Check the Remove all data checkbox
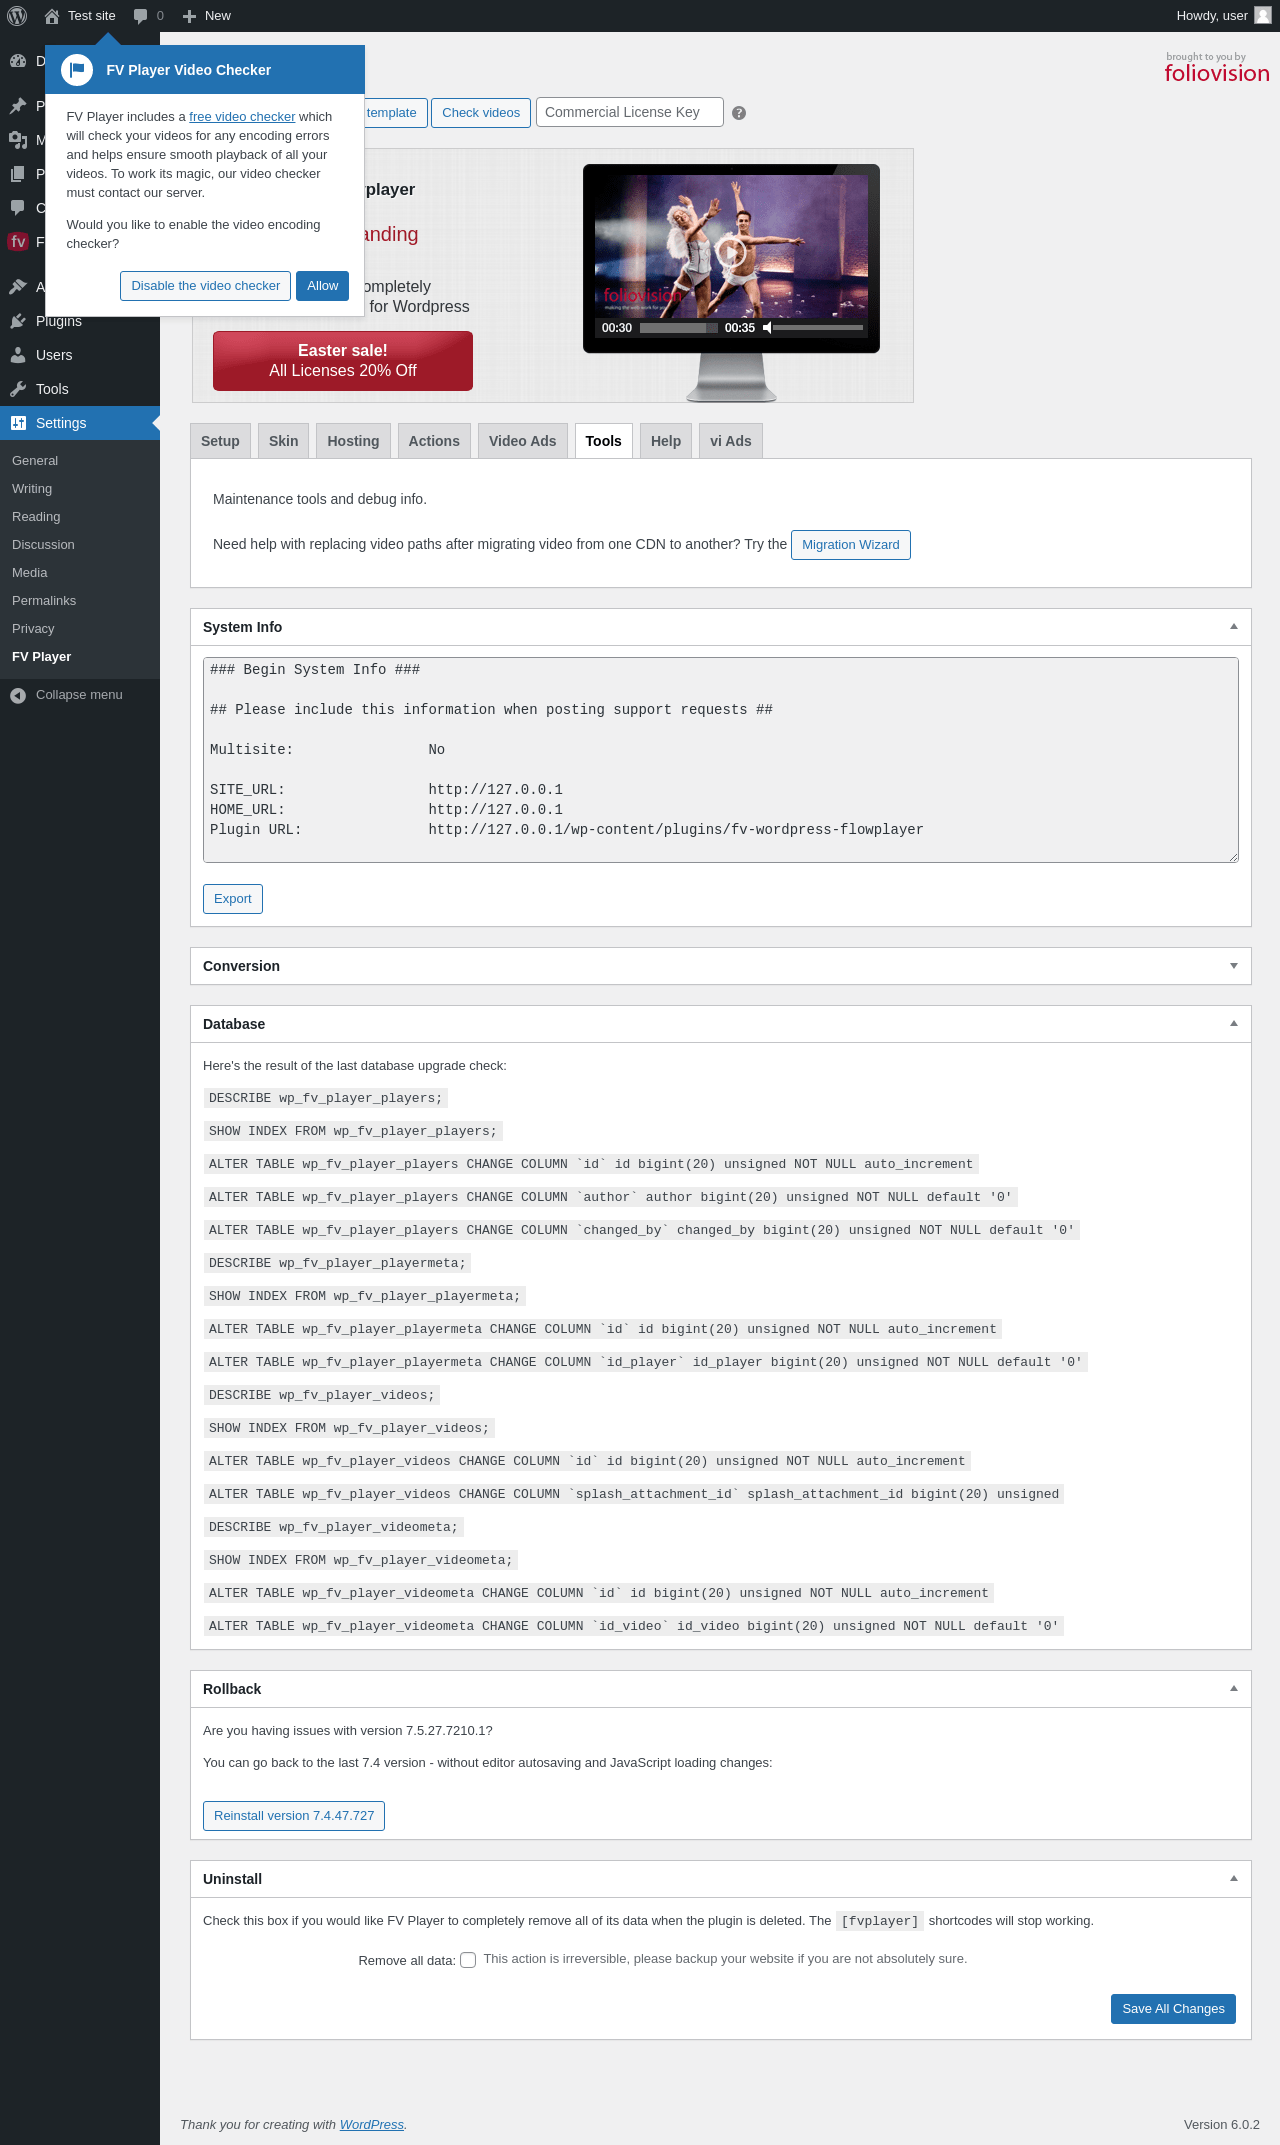The image size is (1280, 2145). [468, 1960]
